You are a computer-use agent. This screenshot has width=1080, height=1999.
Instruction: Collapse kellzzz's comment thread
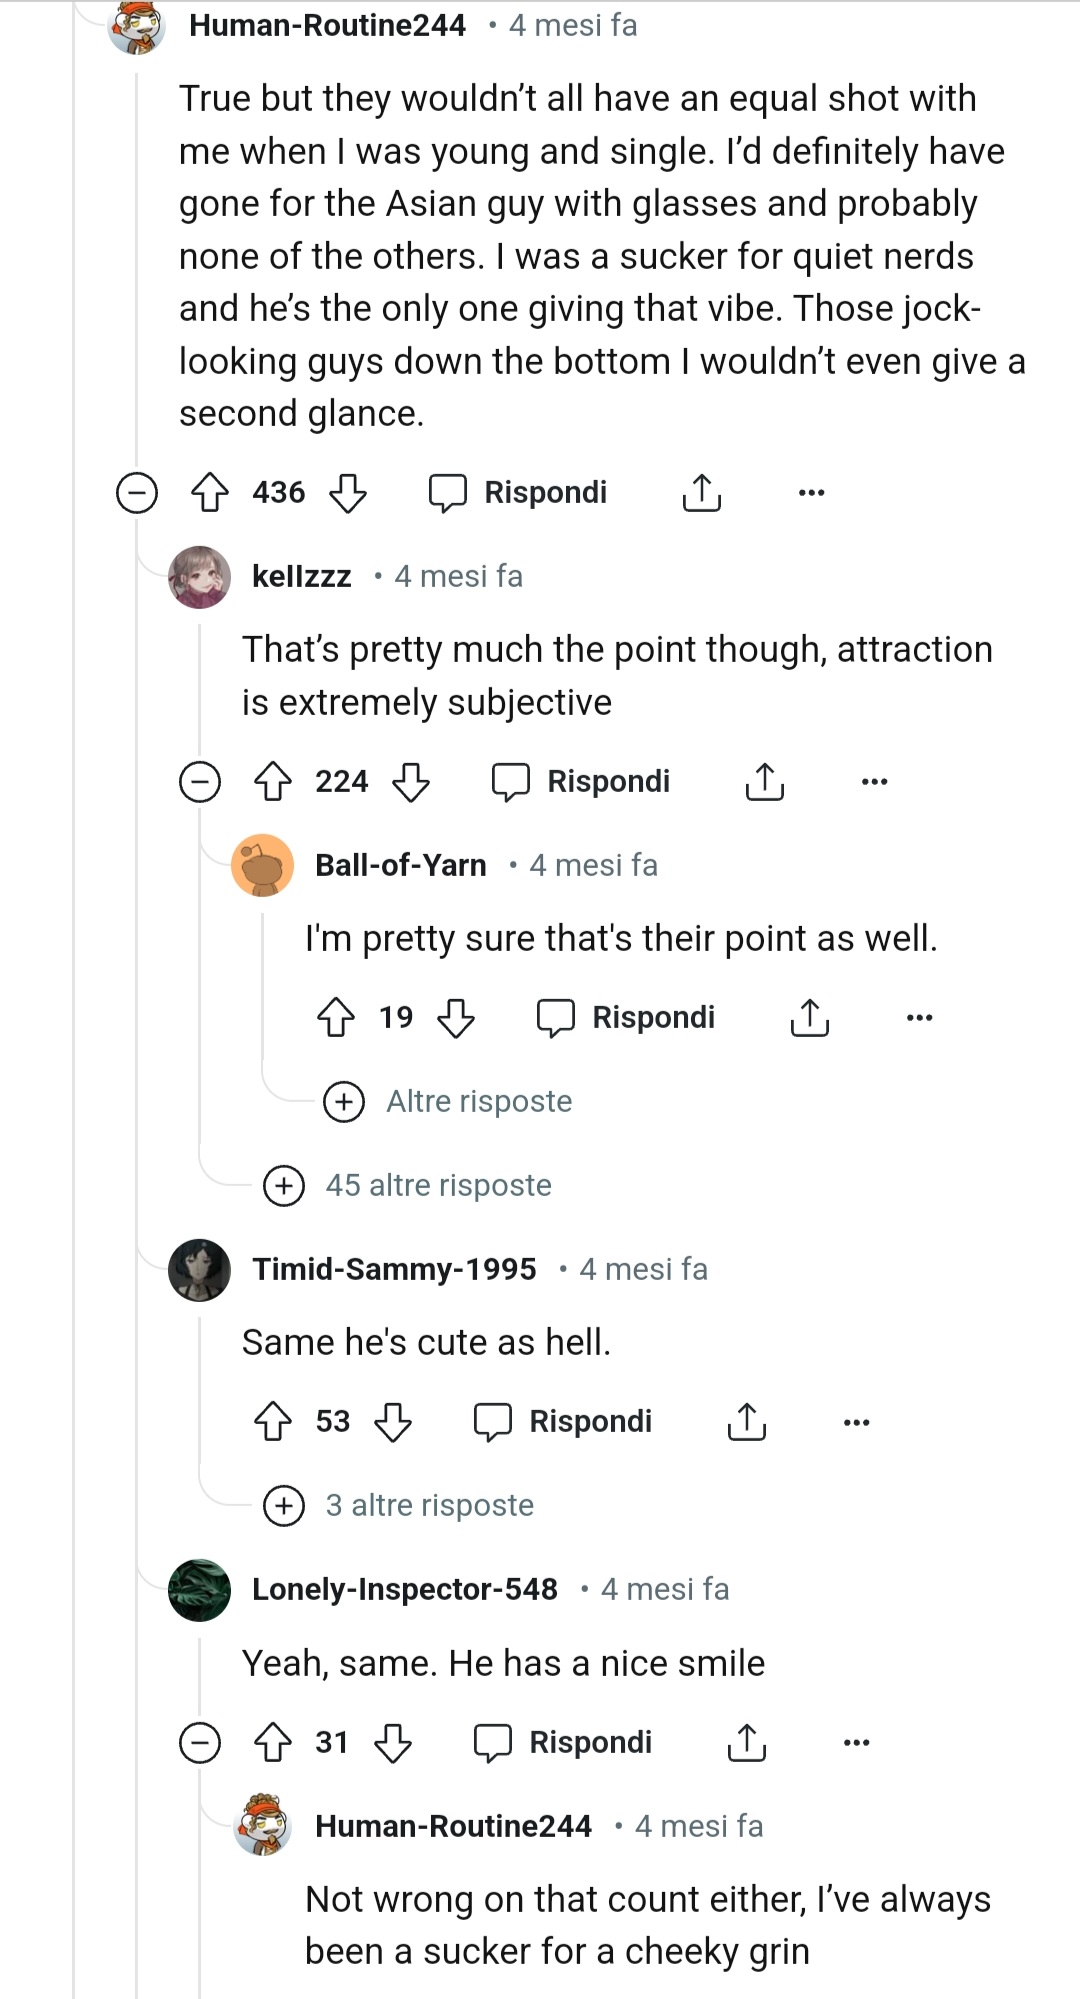pos(202,782)
